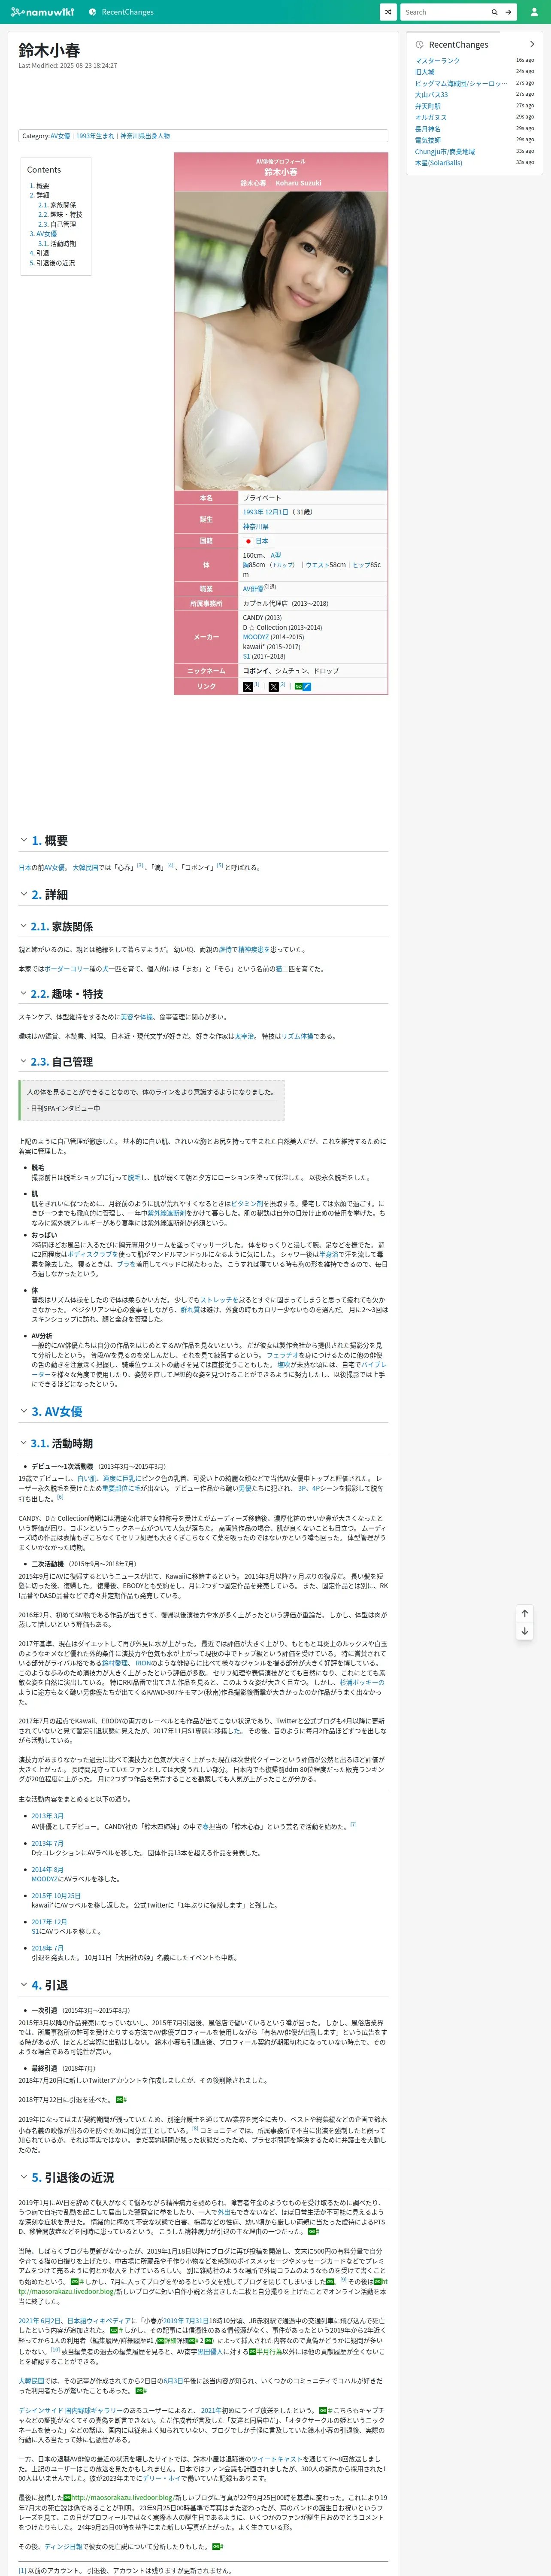Open the 長月神名 recent change link
The width and height of the screenshot is (551, 2576).
point(428,129)
